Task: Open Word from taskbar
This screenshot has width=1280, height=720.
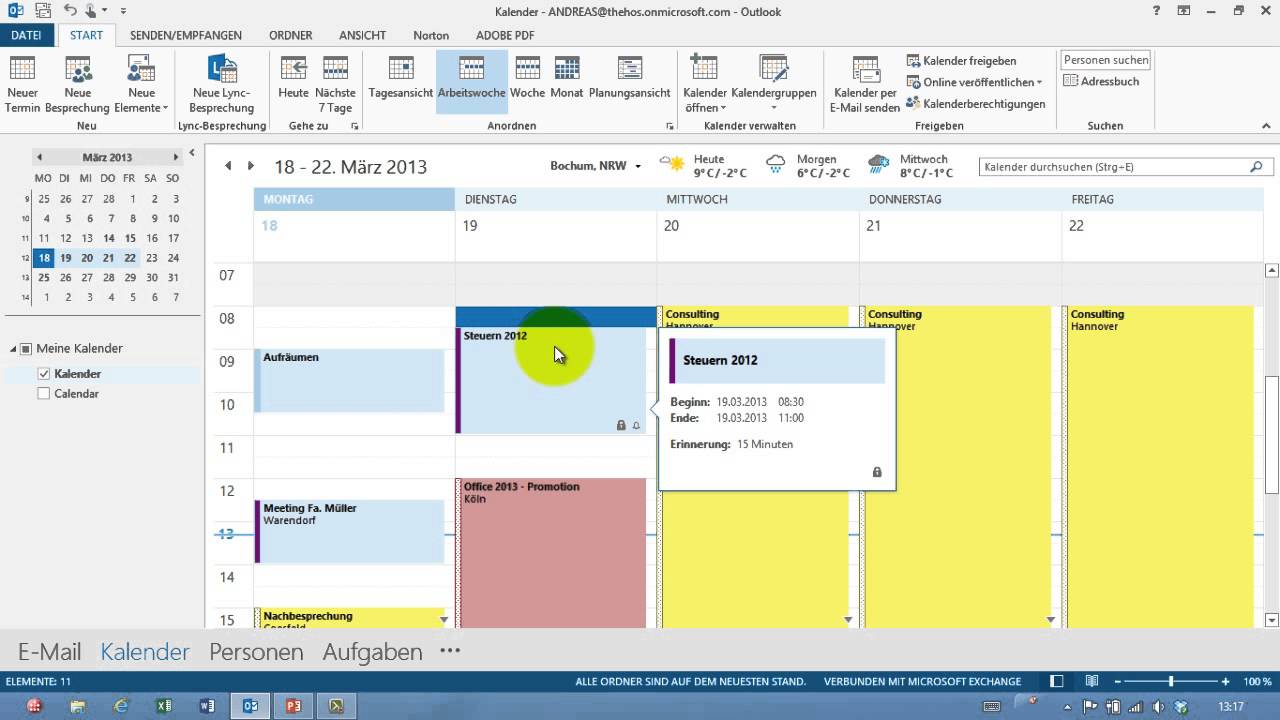Action: pyautogui.click(x=207, y=706)
